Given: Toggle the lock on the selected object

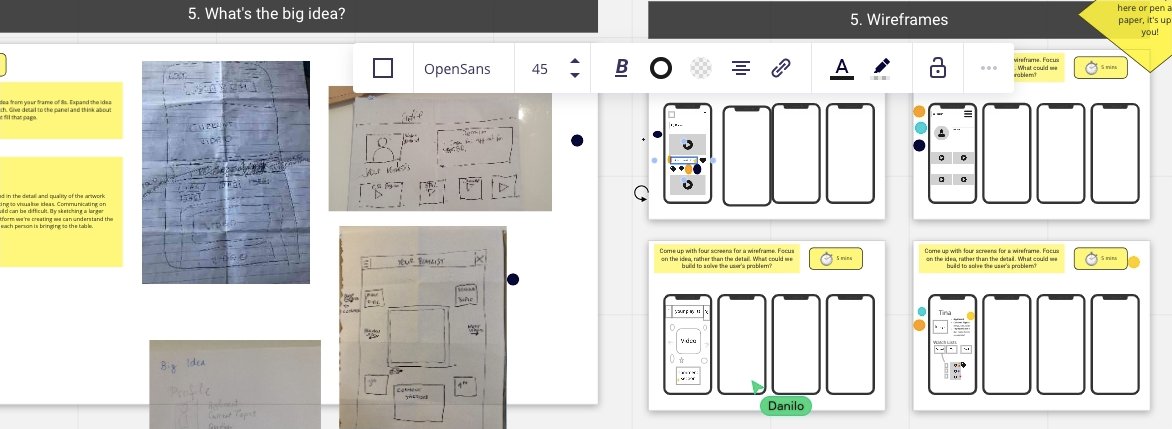Looking at the screenshot, I should click(937, 69).
